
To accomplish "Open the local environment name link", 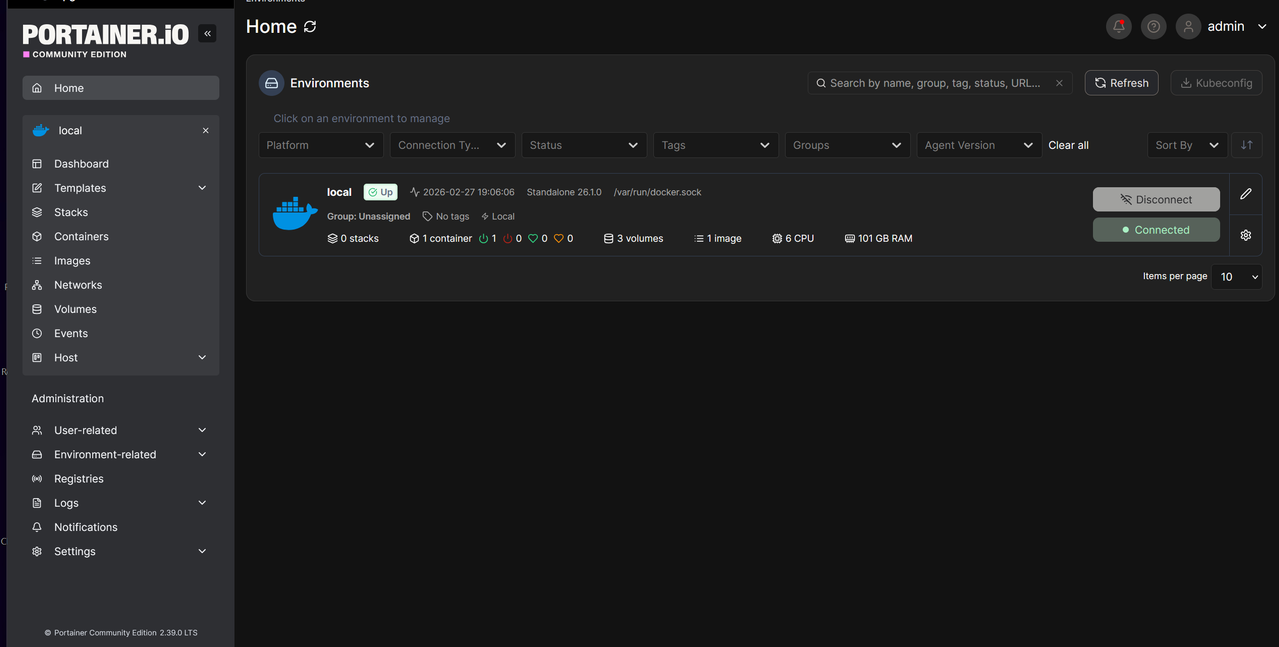I will tap(339, 192).
